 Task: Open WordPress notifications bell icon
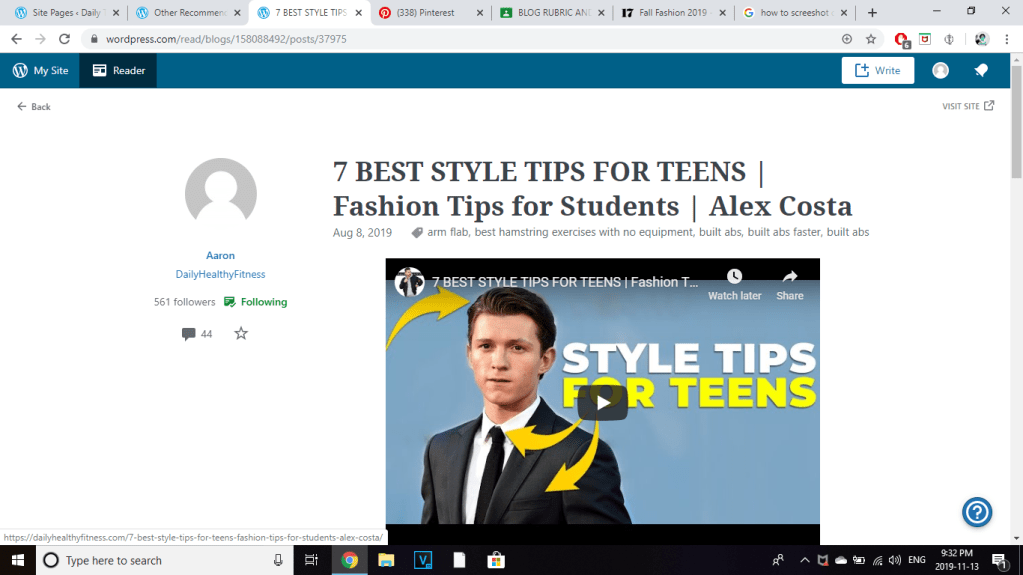click(x=981, y=70)
